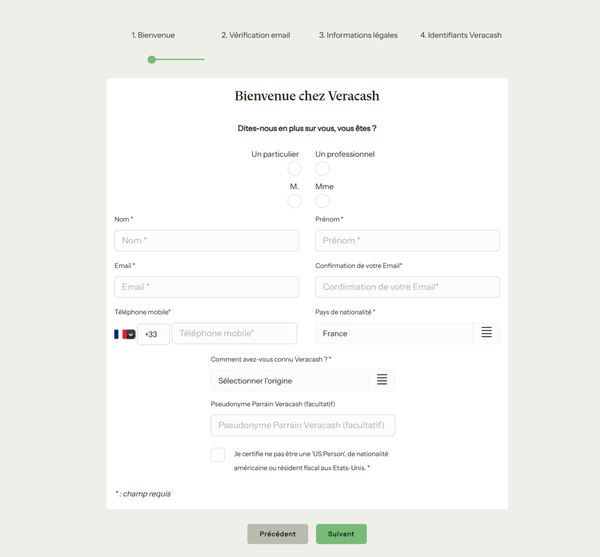Check the 'US Person' certification box
Viewport: 600px width, 557px height.
tap(218, 455)
